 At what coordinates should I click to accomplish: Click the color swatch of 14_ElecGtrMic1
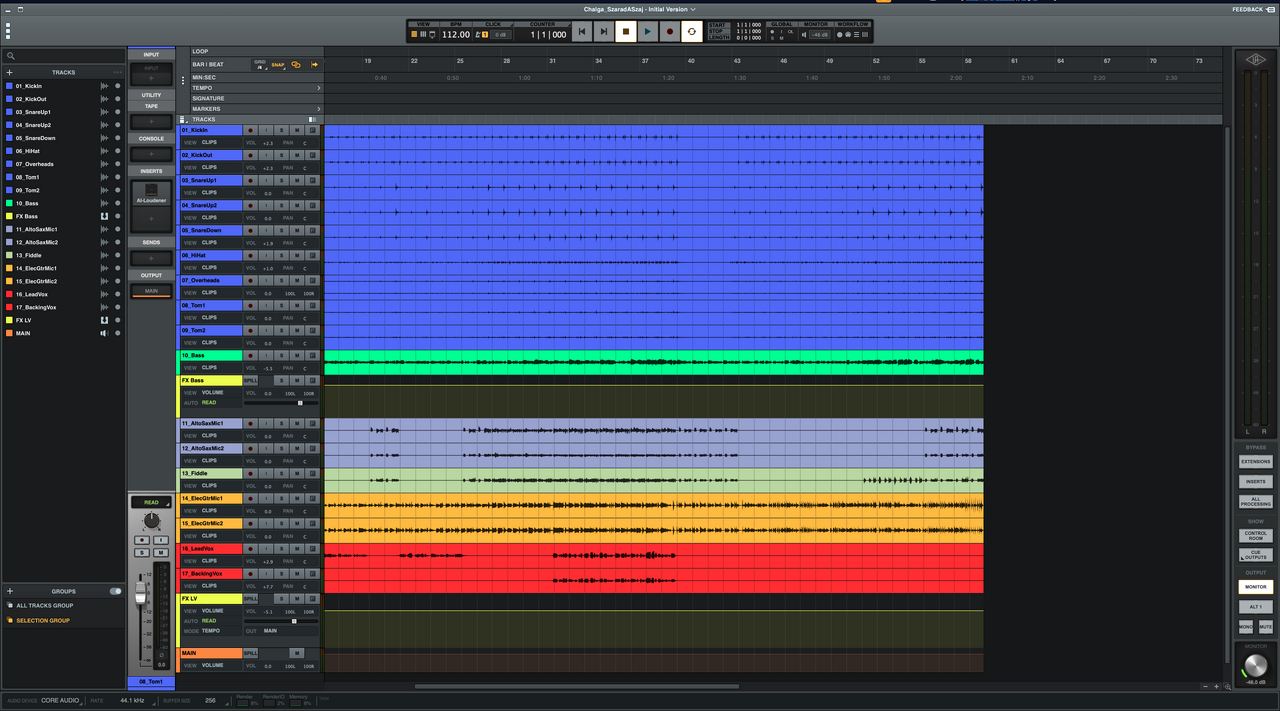pyautogui.click(x=9, y=268)
